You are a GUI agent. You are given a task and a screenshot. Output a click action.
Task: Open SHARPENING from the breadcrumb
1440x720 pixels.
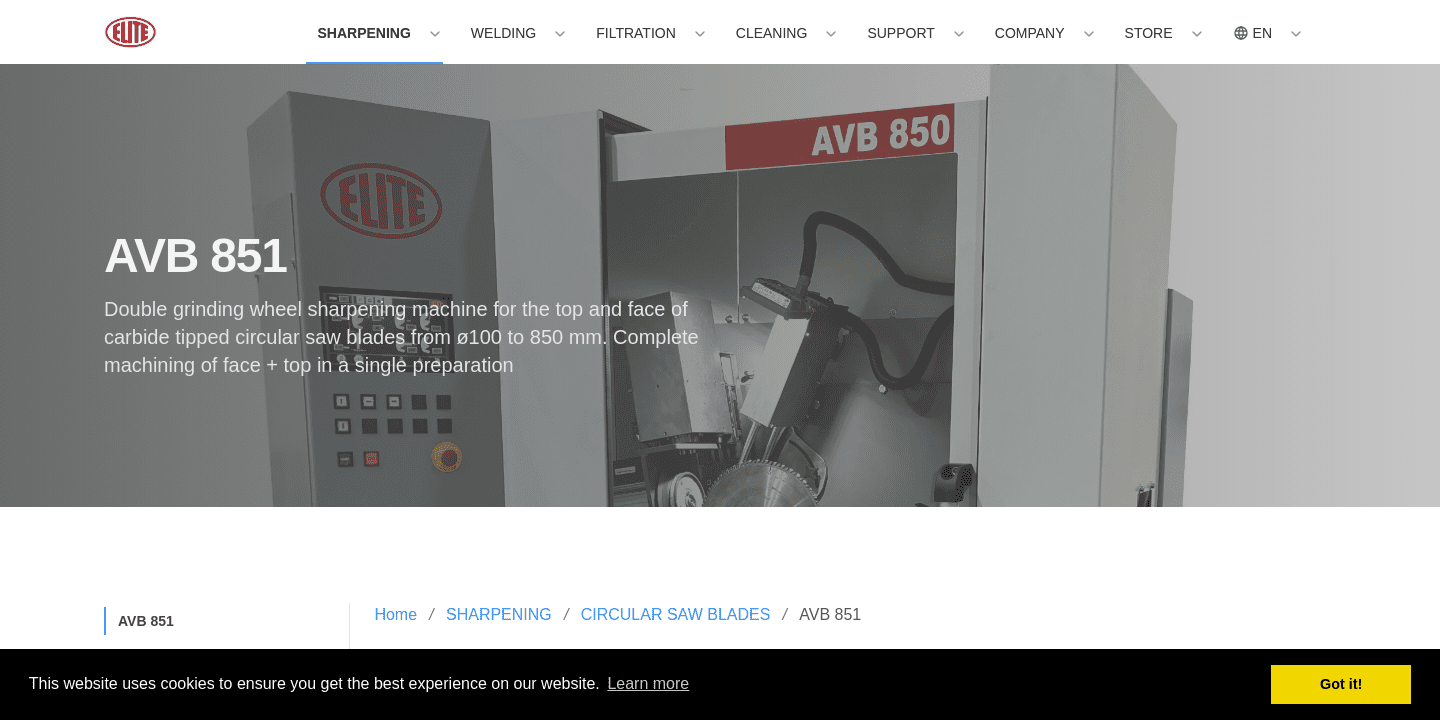pos(499,614)
